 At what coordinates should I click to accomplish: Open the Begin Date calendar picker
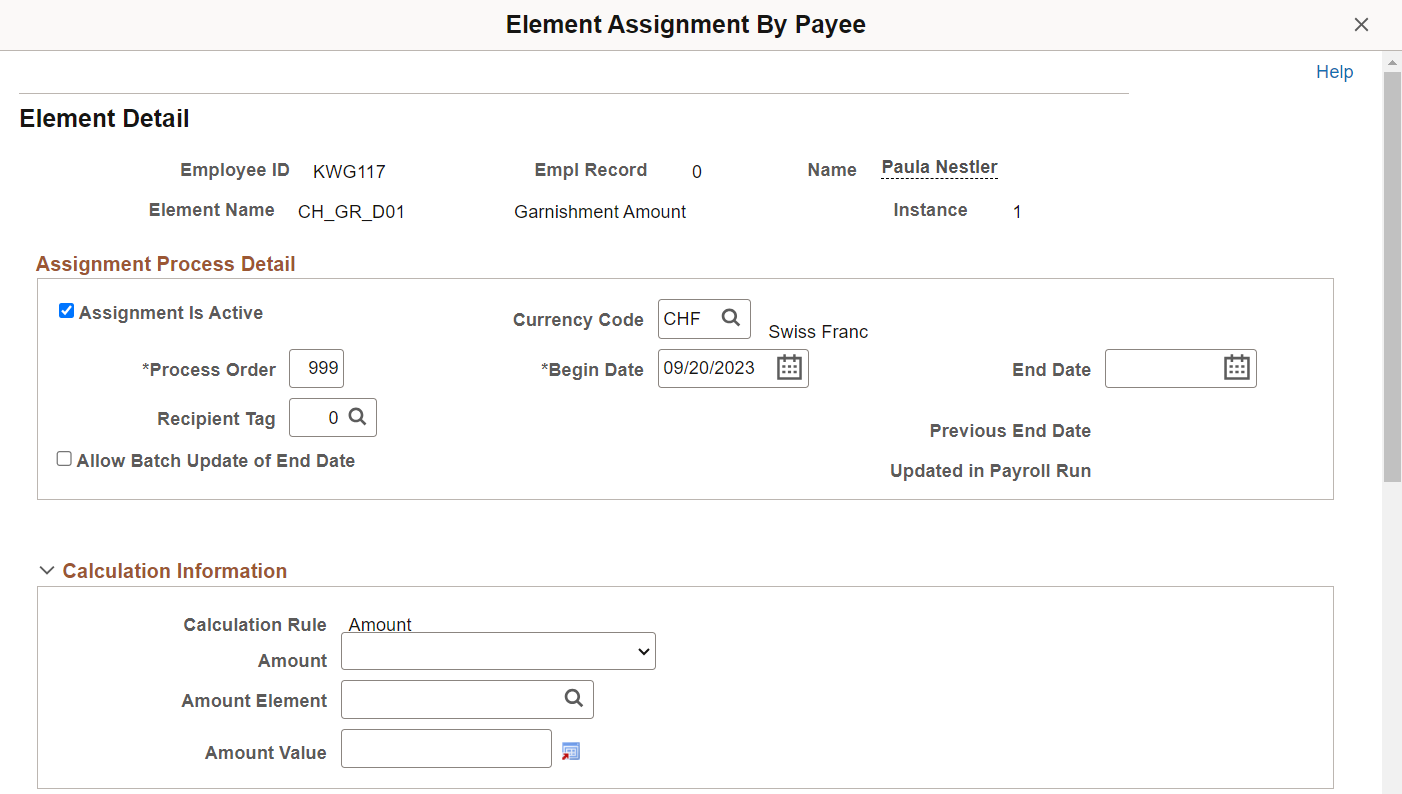coord(789,367)
